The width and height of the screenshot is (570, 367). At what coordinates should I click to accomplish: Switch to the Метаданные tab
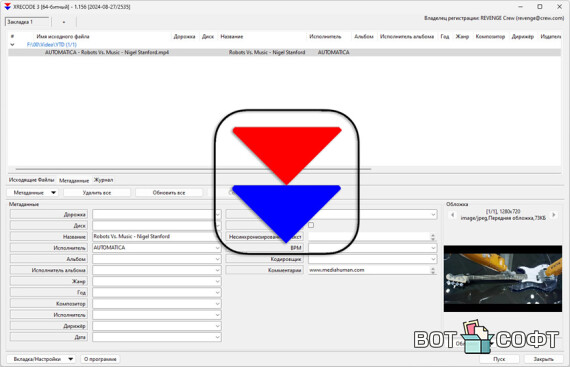pyautogui.click(x=74, y=180)
